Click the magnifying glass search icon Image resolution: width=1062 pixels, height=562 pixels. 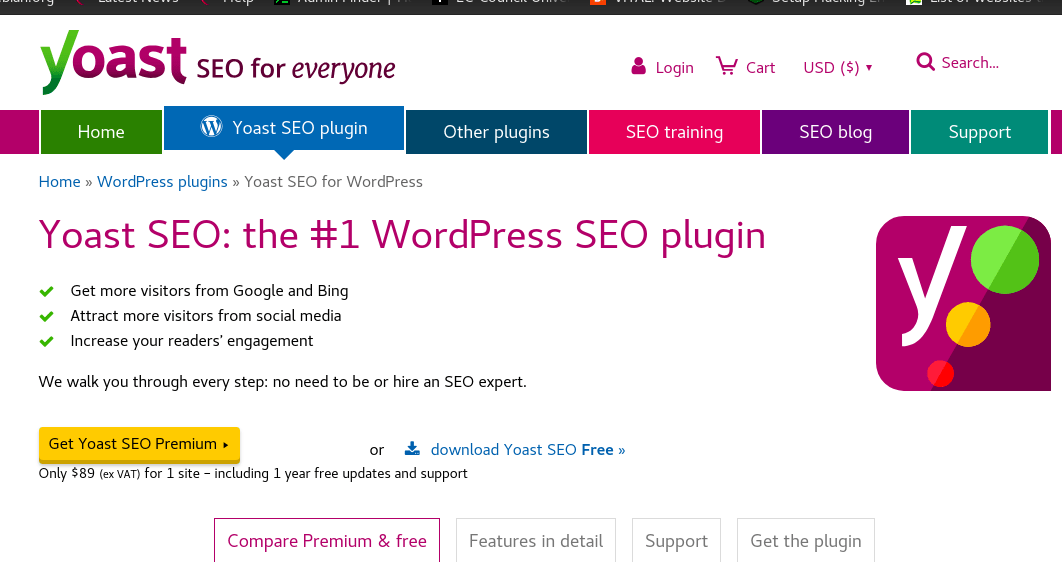(x=925, y=62)
